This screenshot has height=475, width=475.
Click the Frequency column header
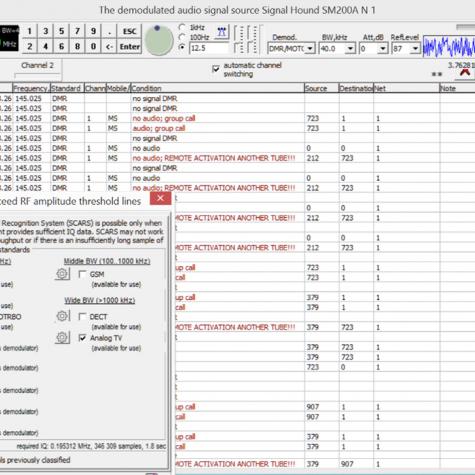[31, 88]
